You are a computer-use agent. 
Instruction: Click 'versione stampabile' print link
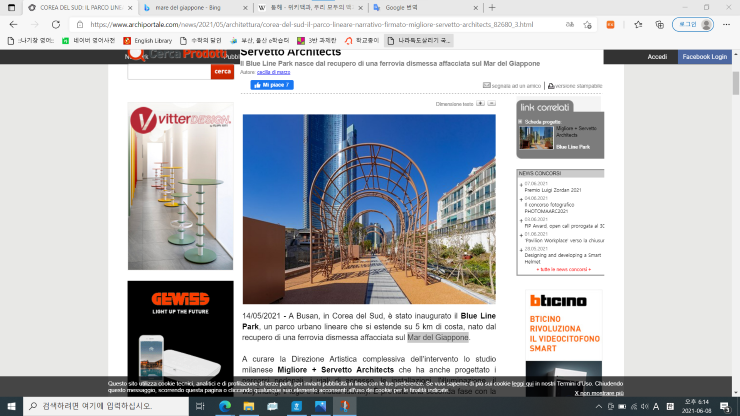(580, 85)
